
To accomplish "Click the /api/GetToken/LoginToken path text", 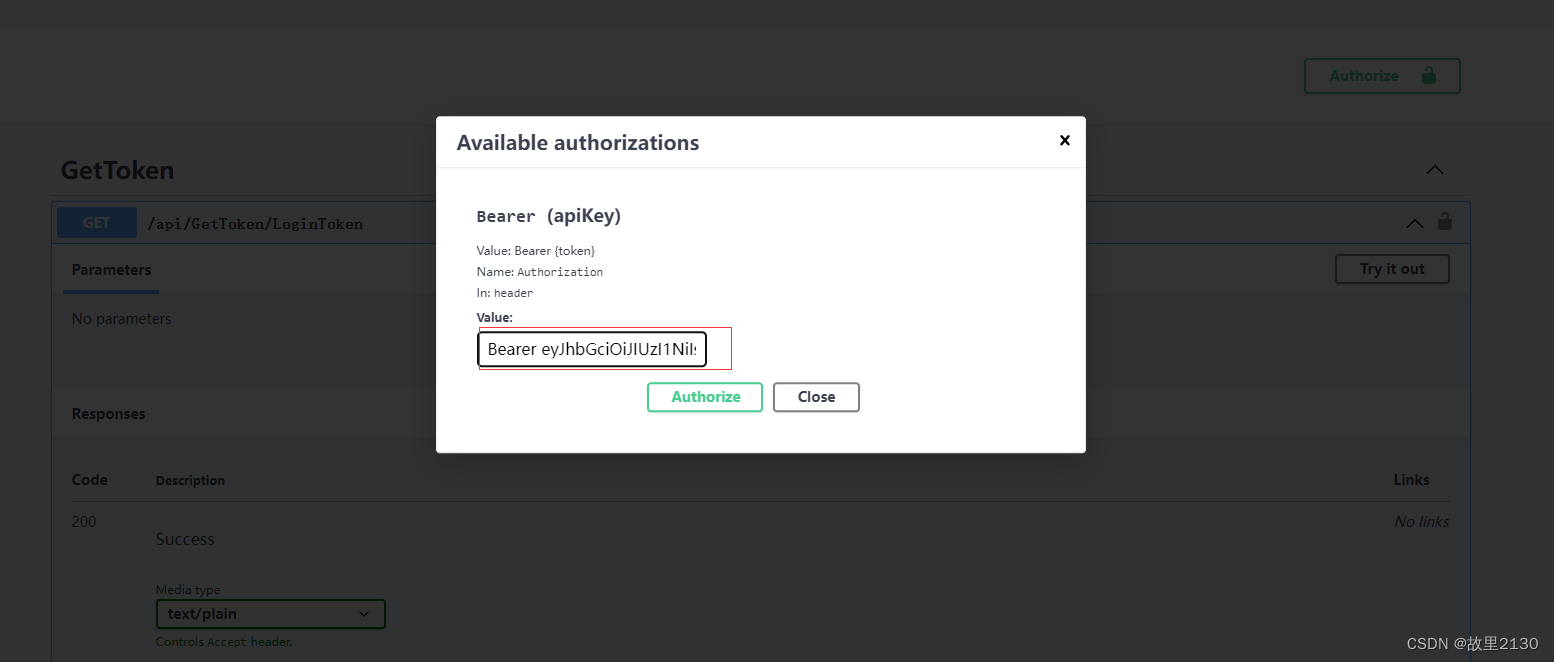I will (x=255, y=224).
